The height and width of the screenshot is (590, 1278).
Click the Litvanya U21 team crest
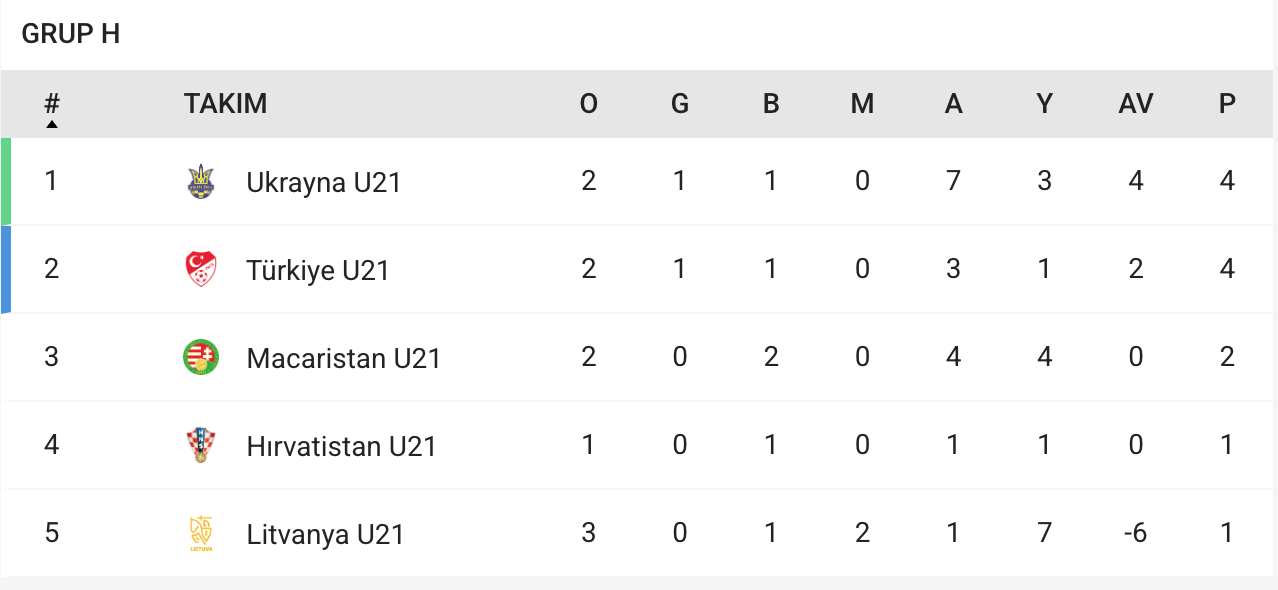tap(201, 533)
